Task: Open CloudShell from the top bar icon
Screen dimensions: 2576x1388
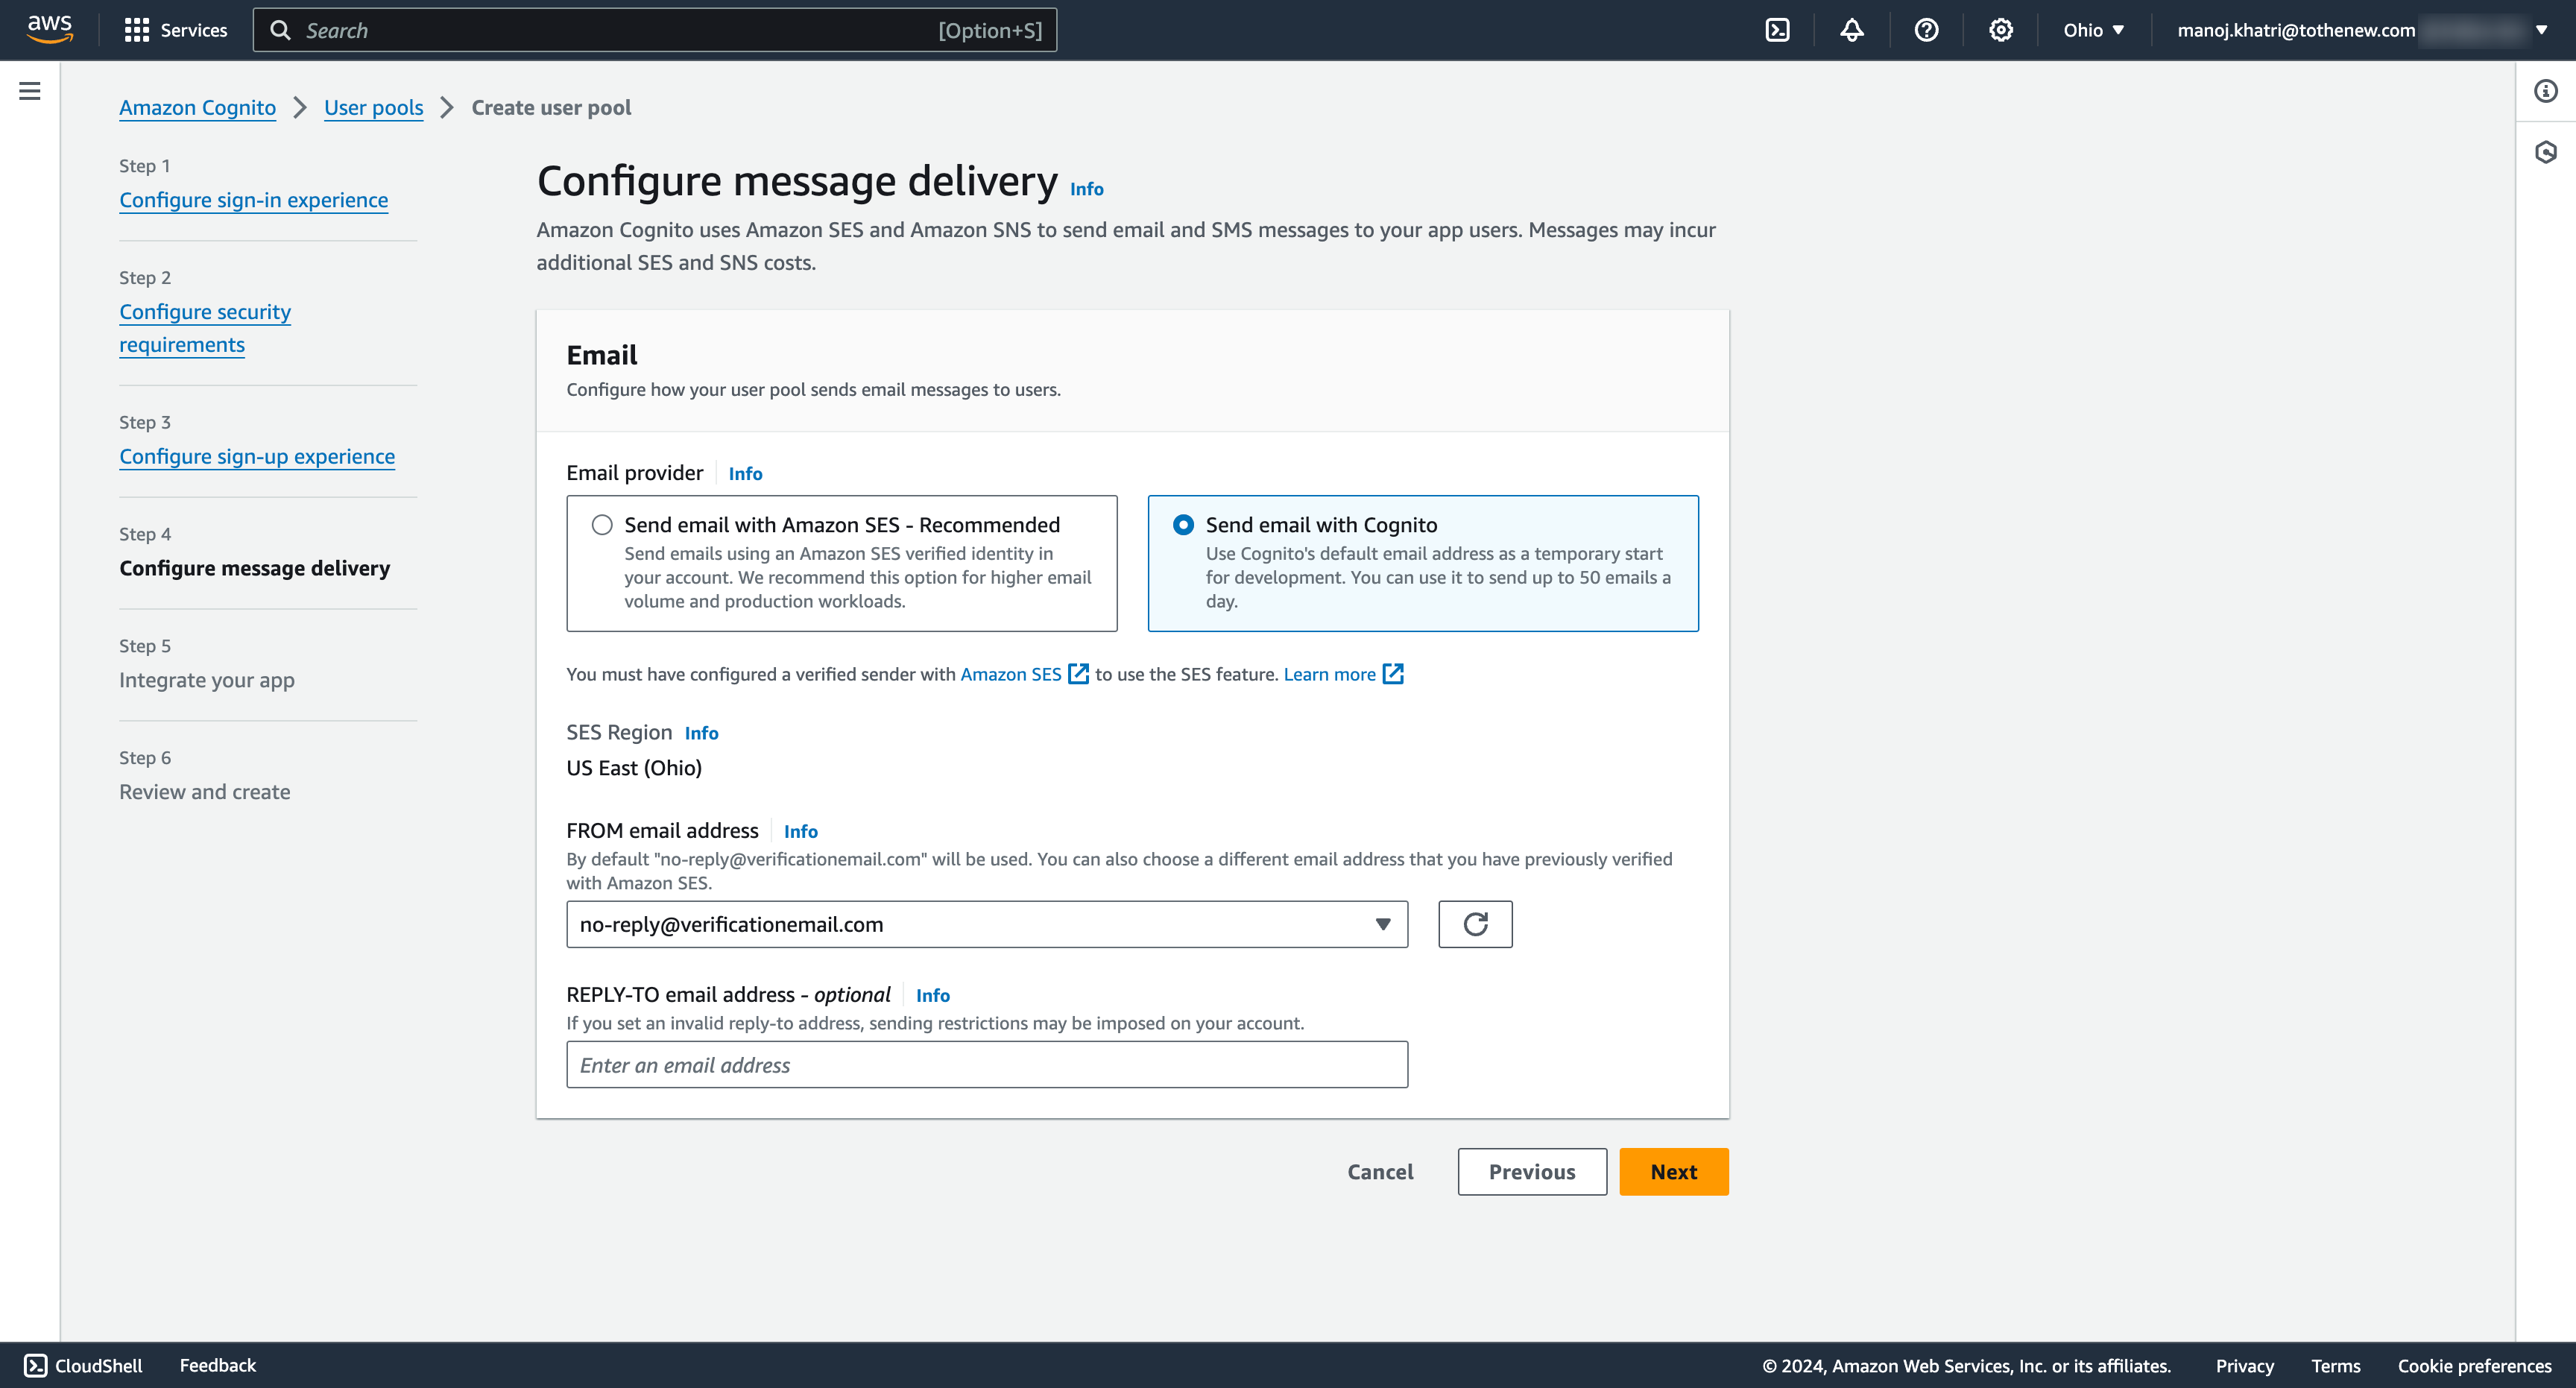Action: pyautogui.click(x=1777, y=30)
